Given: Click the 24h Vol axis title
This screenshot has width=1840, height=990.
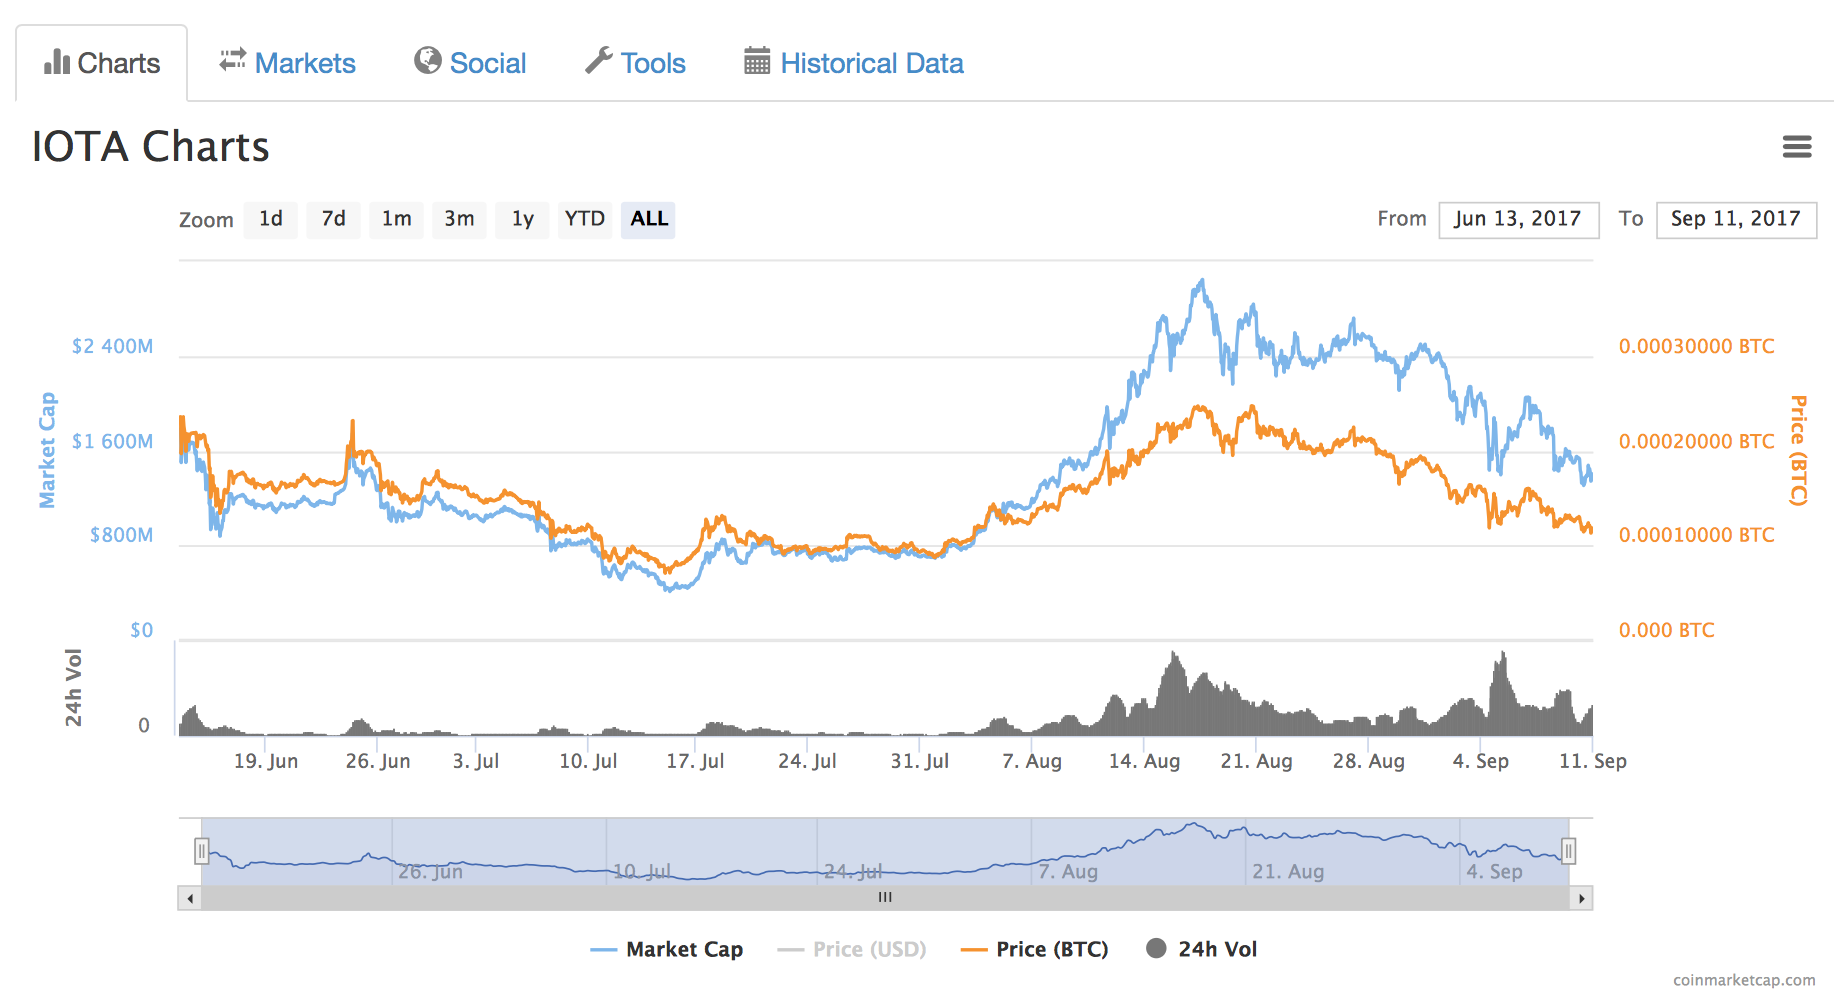Looking at the screenshot, I should 73,687.
